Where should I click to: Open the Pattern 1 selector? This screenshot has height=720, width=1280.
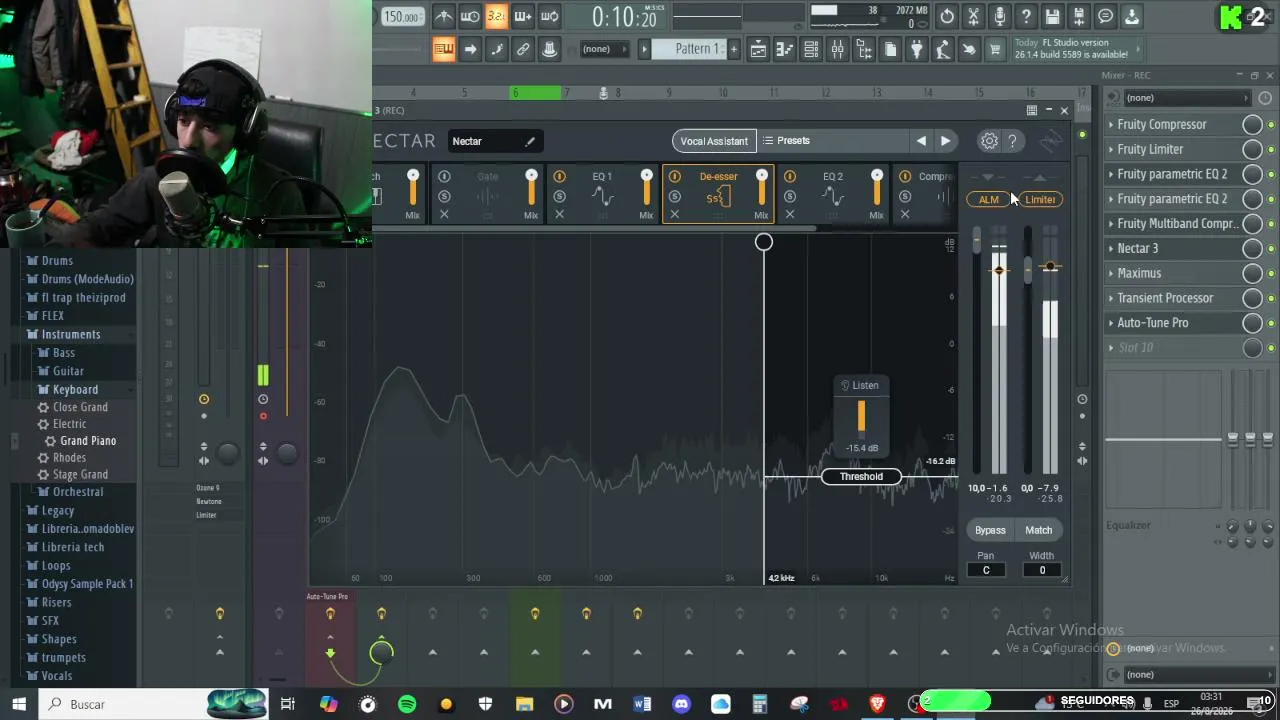coord(689,49)
